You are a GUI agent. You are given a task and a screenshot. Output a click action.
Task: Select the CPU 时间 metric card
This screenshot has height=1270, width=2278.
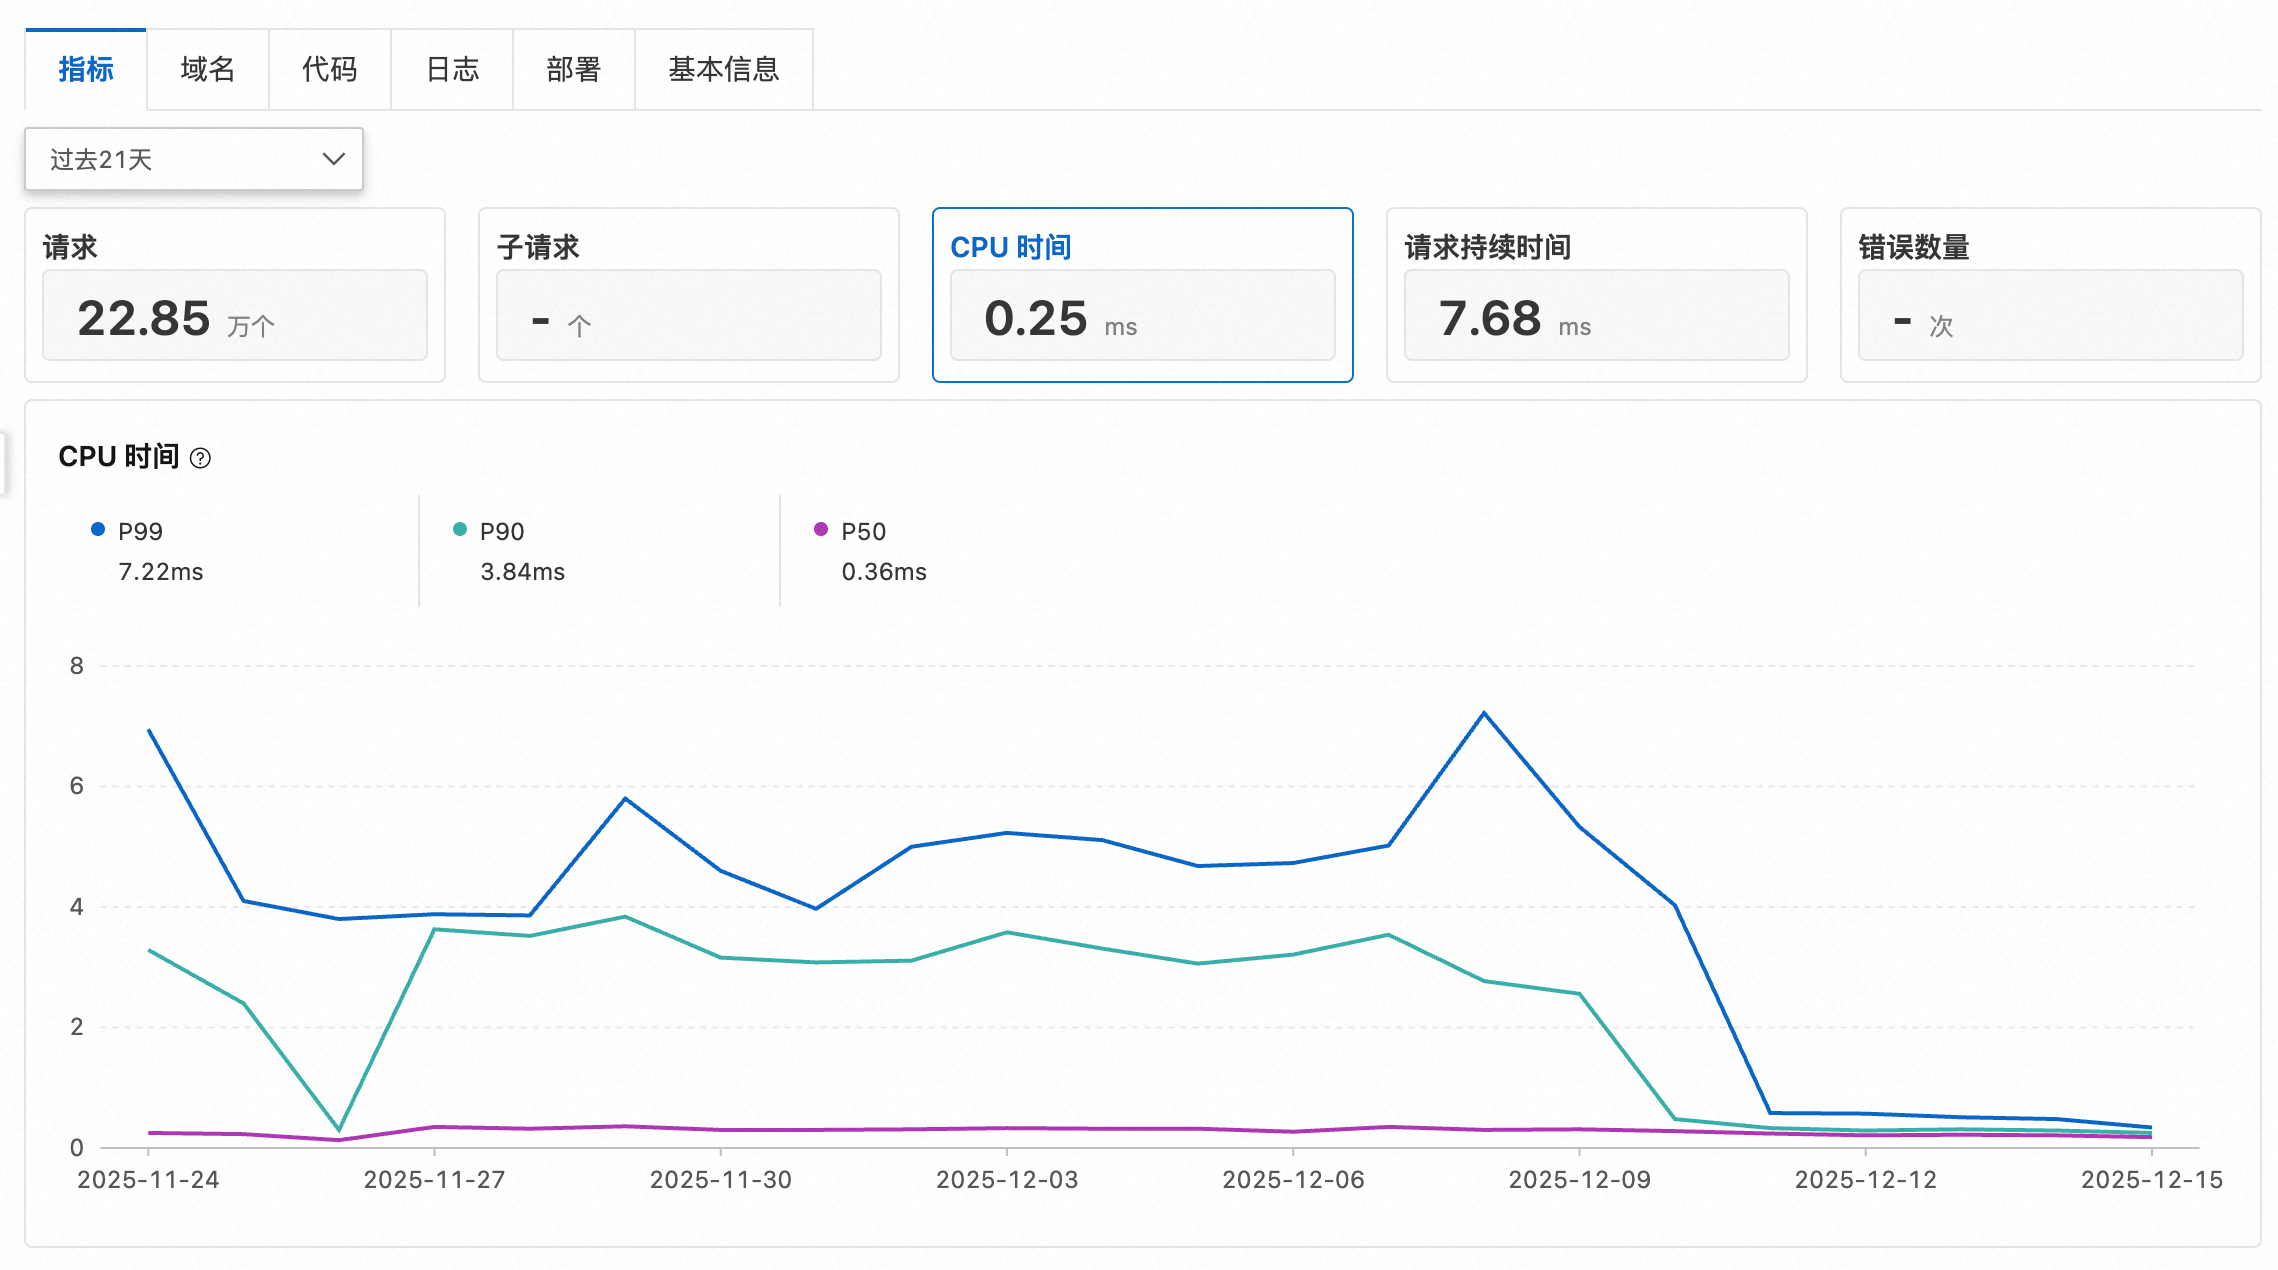coord(1142,295)
